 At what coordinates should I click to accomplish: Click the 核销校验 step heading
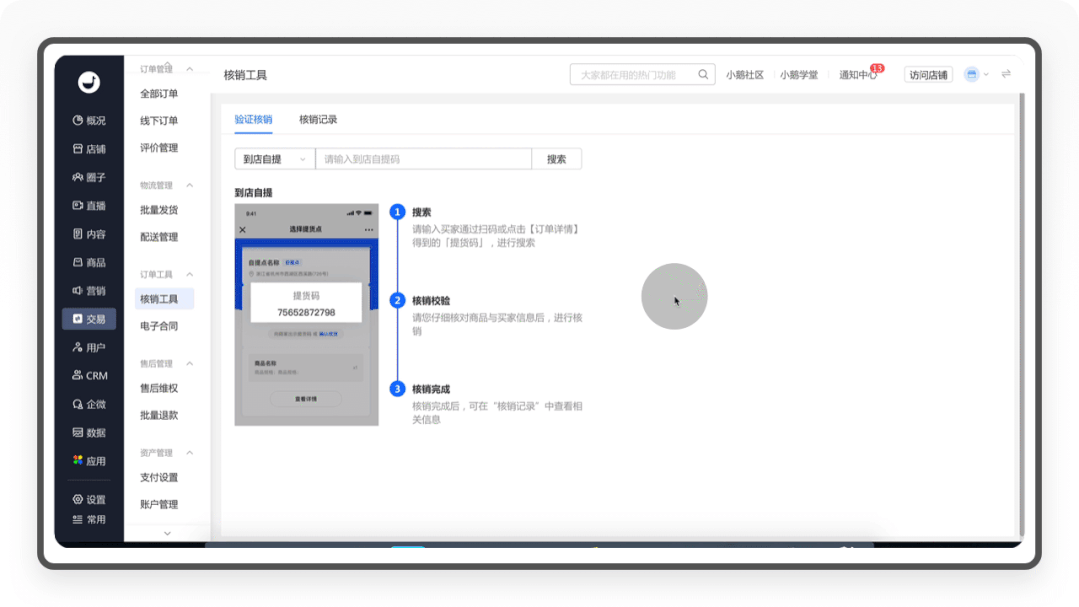pyautogui.click(x=431, y=301)
